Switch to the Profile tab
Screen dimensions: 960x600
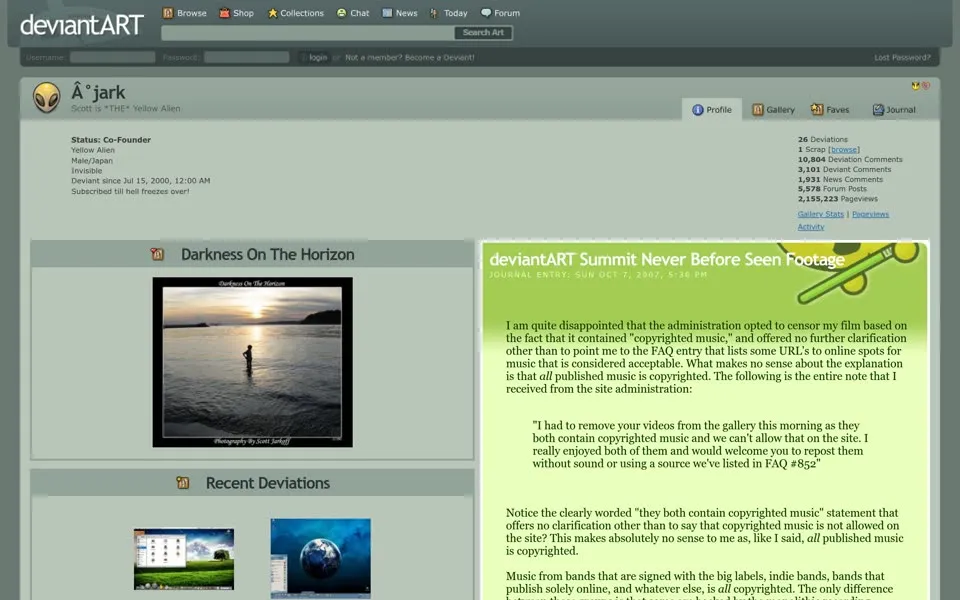[712, 110]
